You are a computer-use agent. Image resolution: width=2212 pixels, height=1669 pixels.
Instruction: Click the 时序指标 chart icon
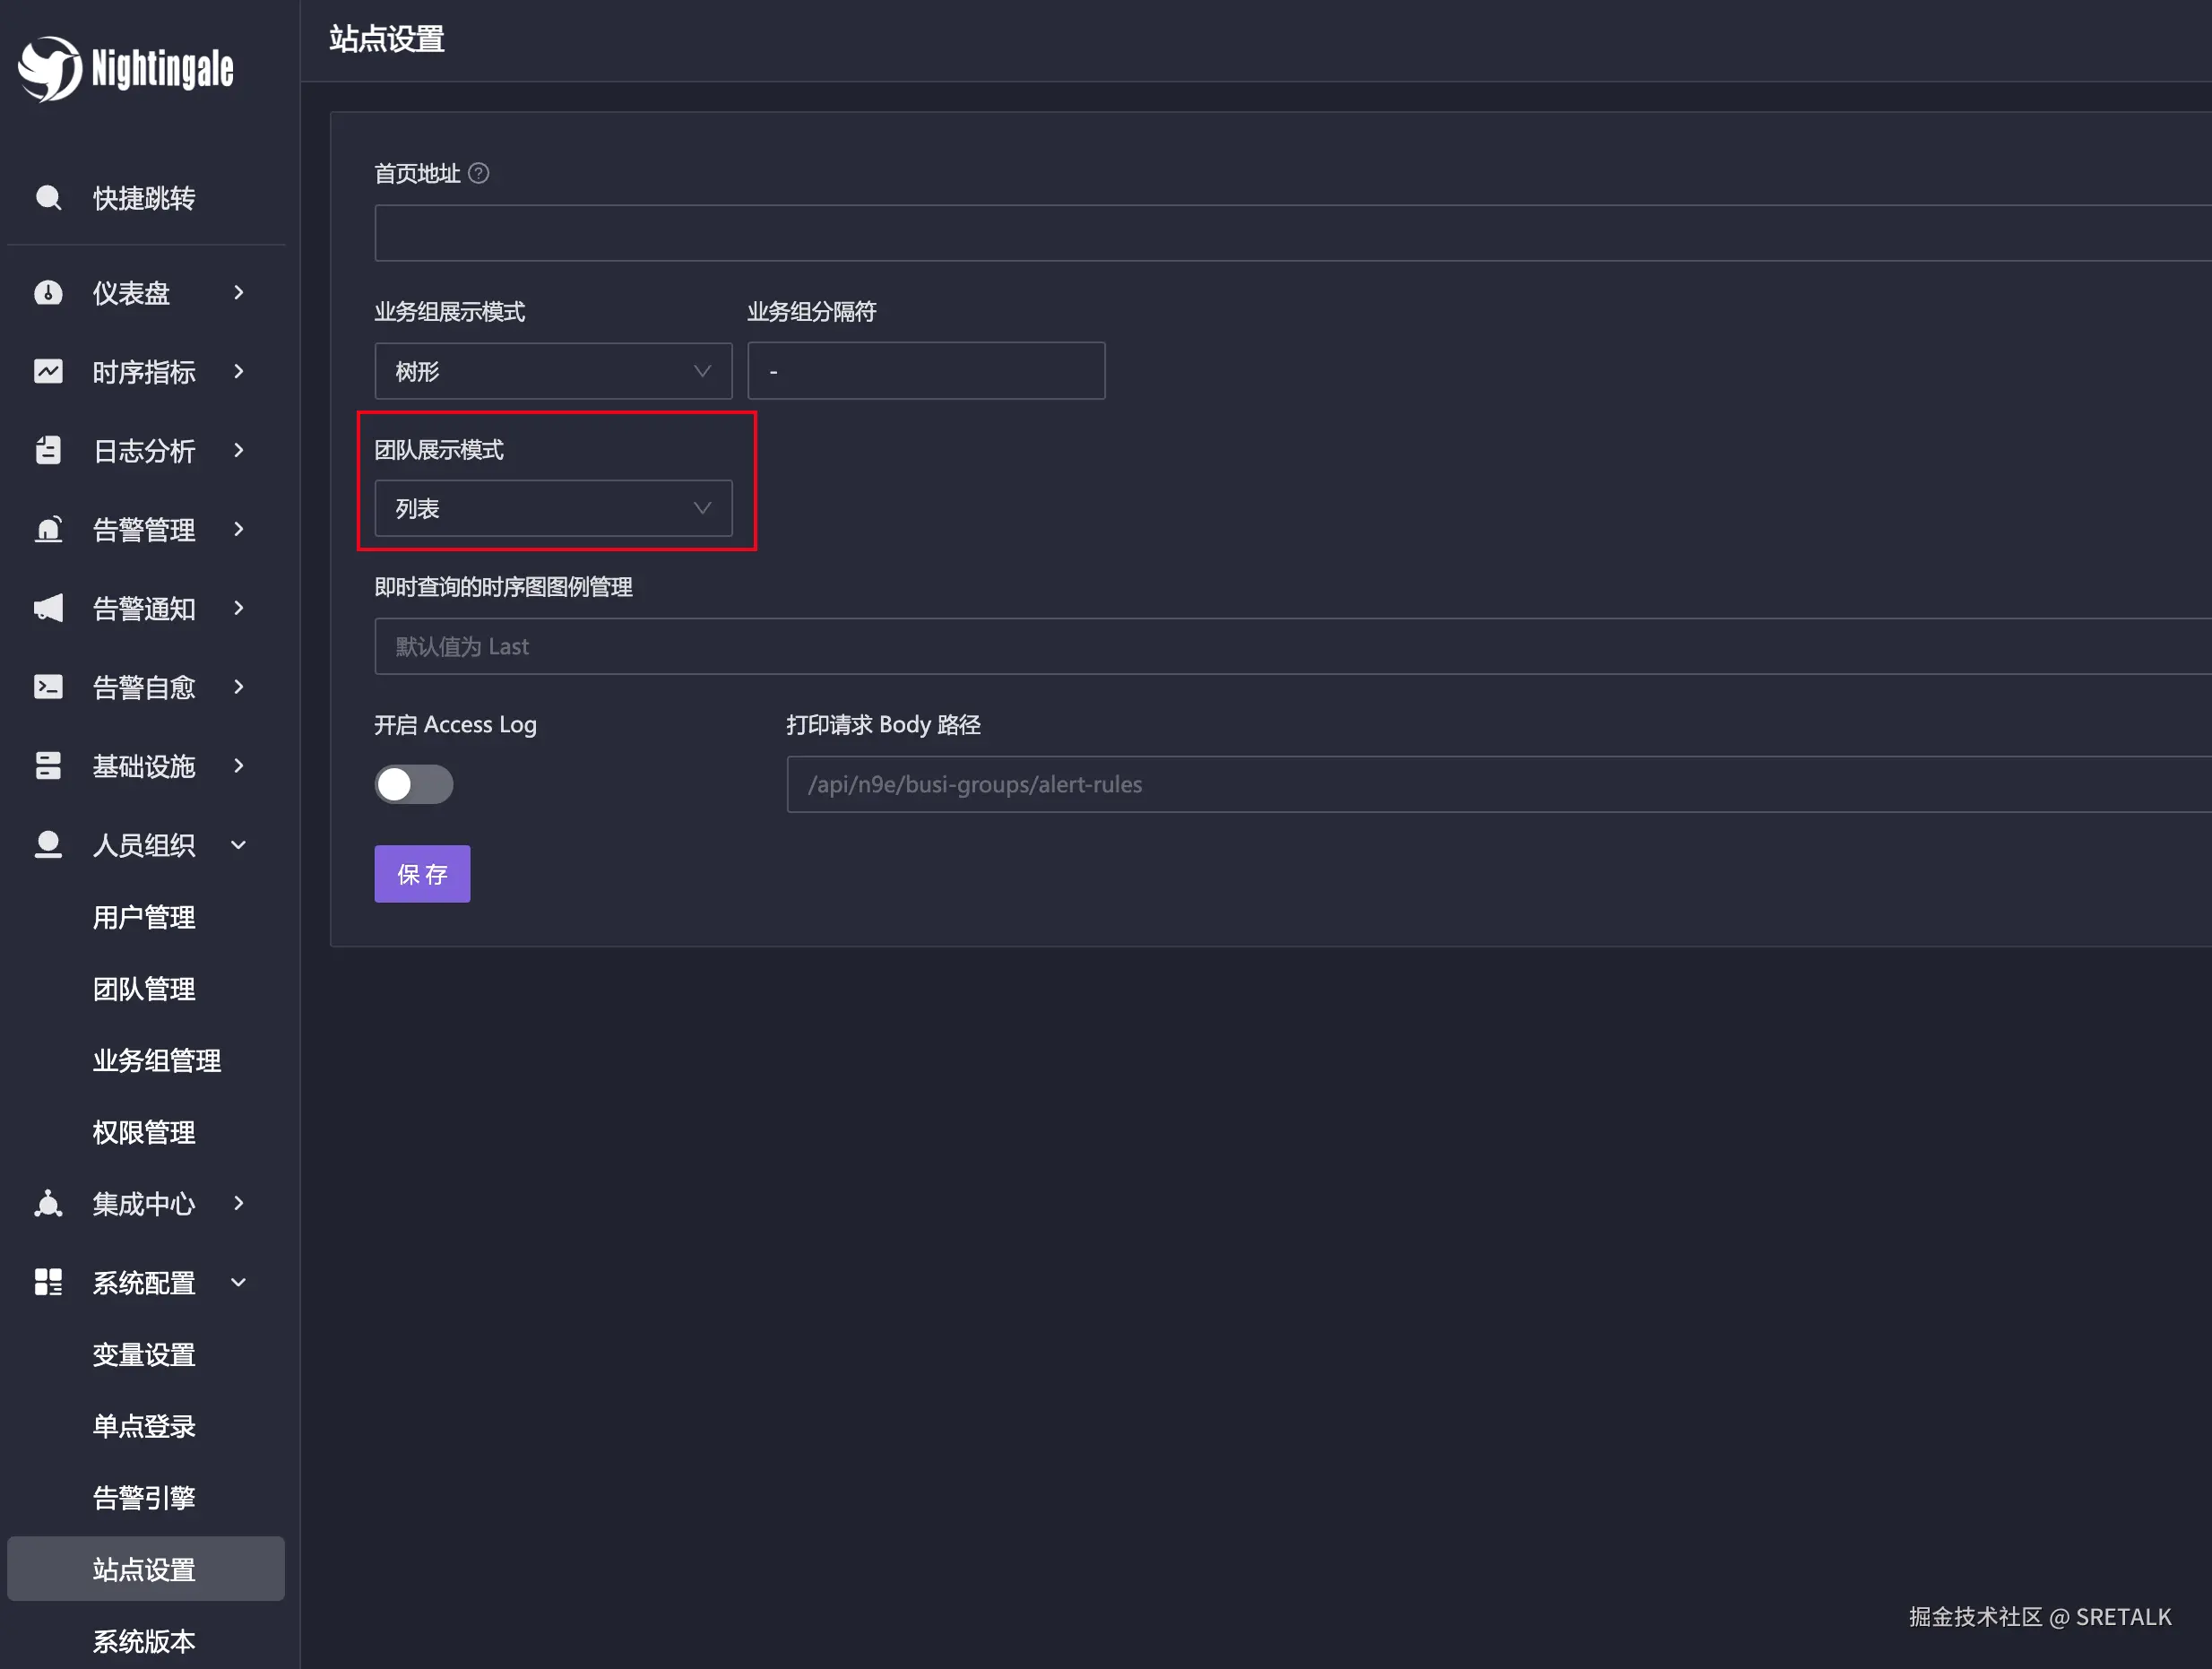(x=48, y=372)
